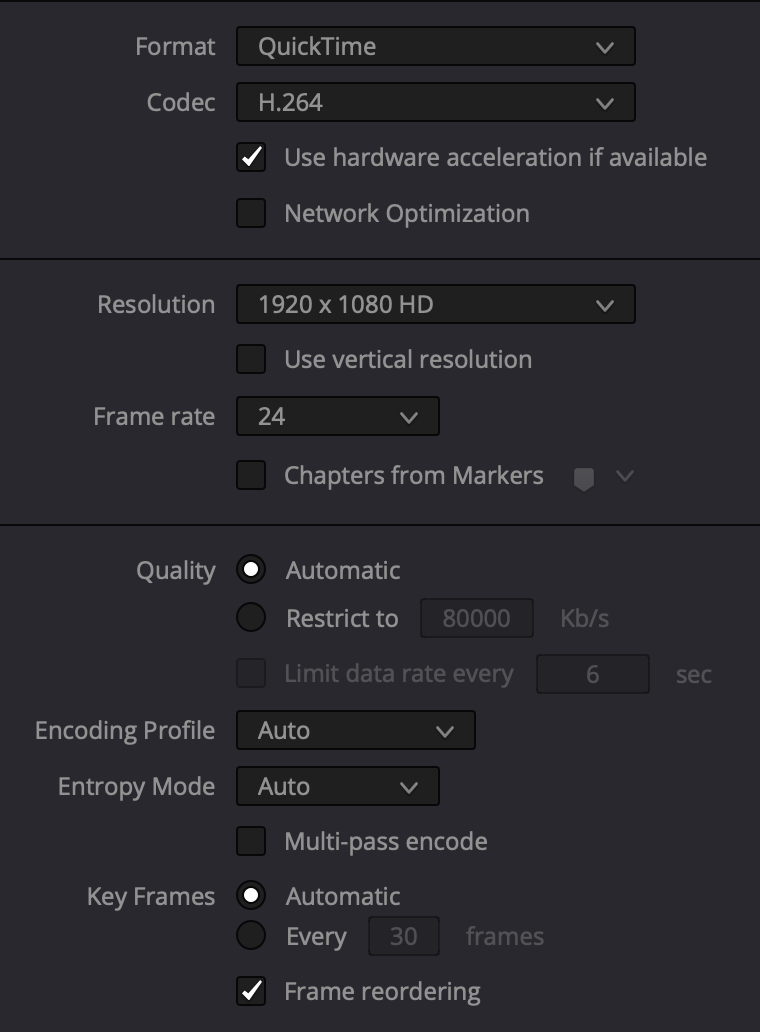This screenshot has height=1032, width=760.
Task: Open the Resolution dropdown 1920 x 1080 HD
Action: point(435,305)
